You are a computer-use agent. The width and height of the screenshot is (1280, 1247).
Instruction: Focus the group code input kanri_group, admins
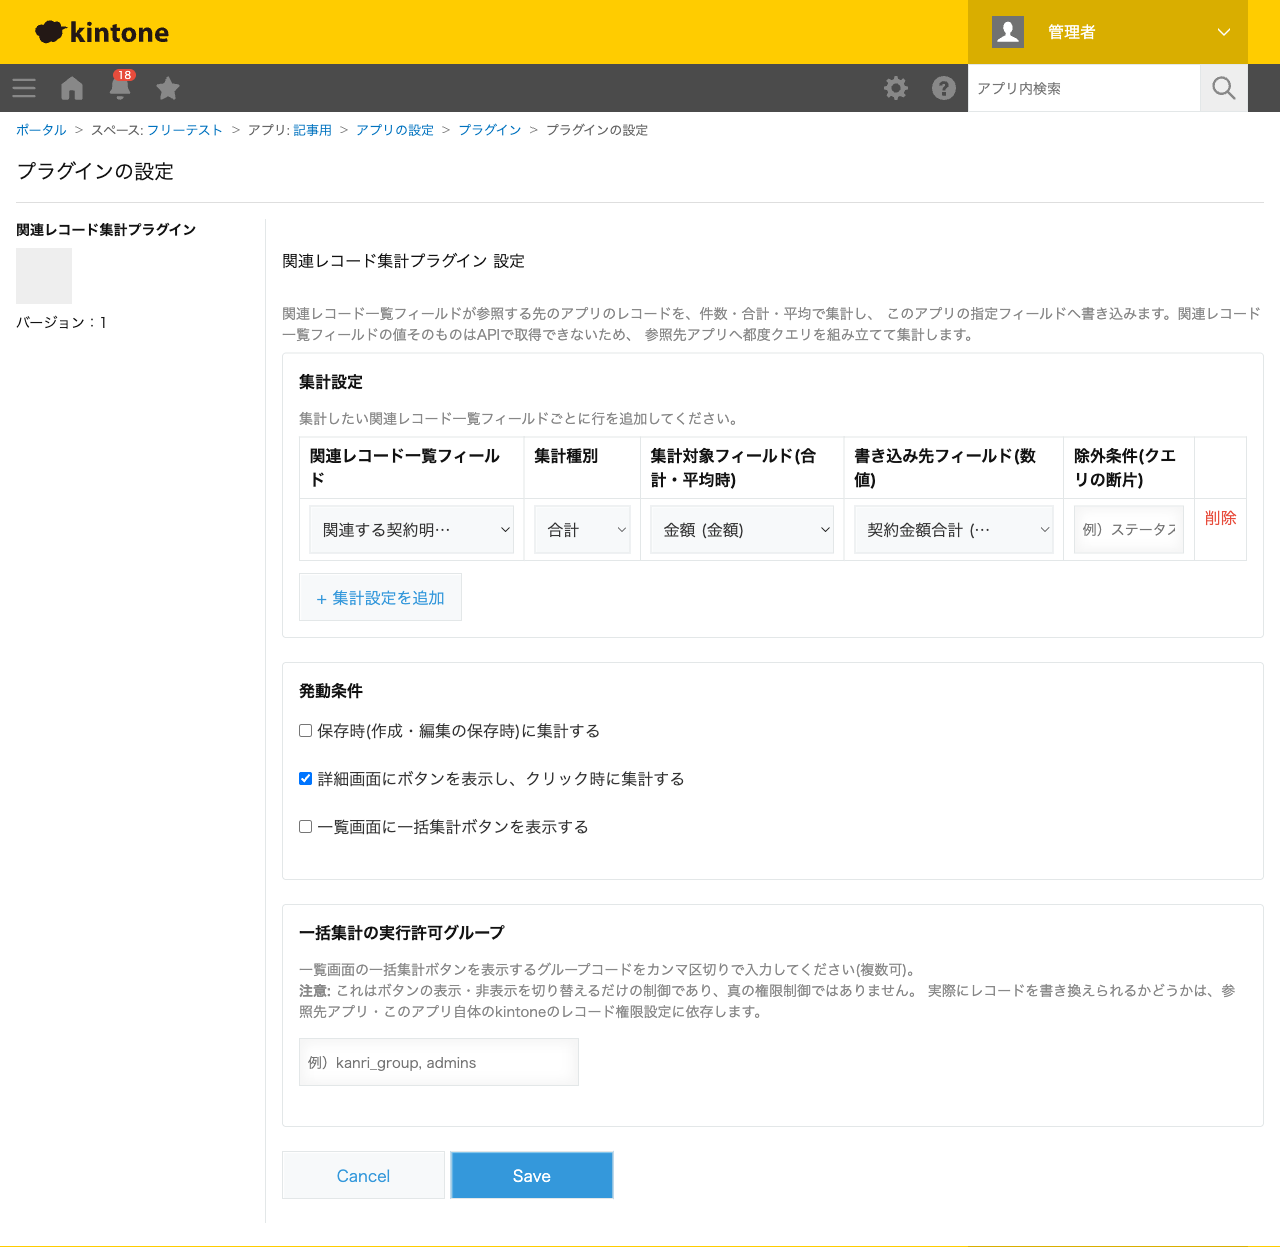click(439, 1062)
